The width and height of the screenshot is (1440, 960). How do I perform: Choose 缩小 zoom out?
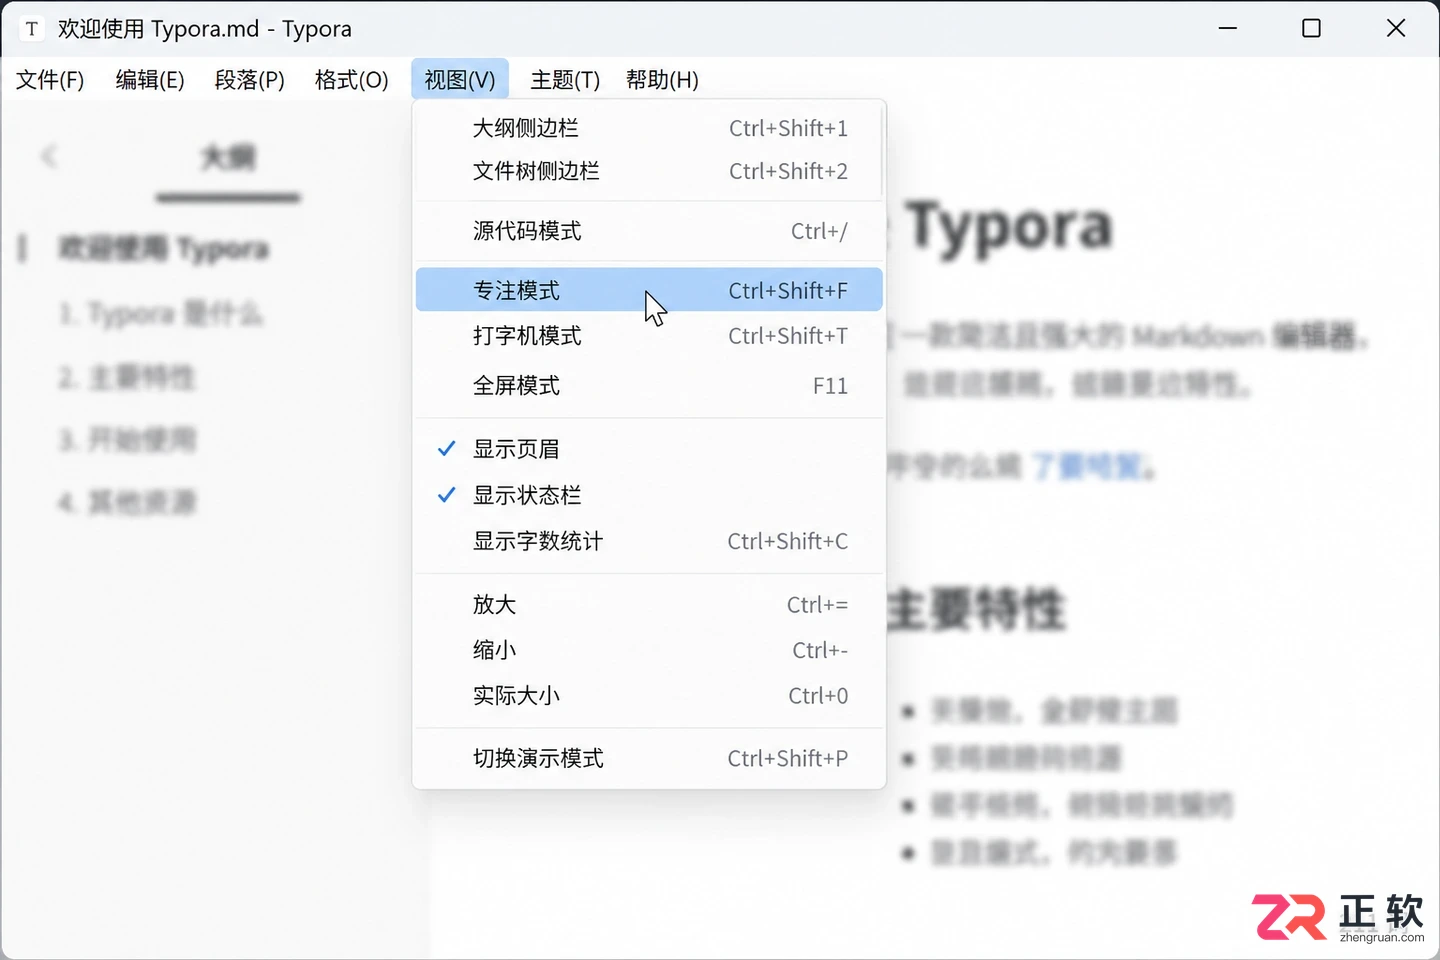(649, 650)
